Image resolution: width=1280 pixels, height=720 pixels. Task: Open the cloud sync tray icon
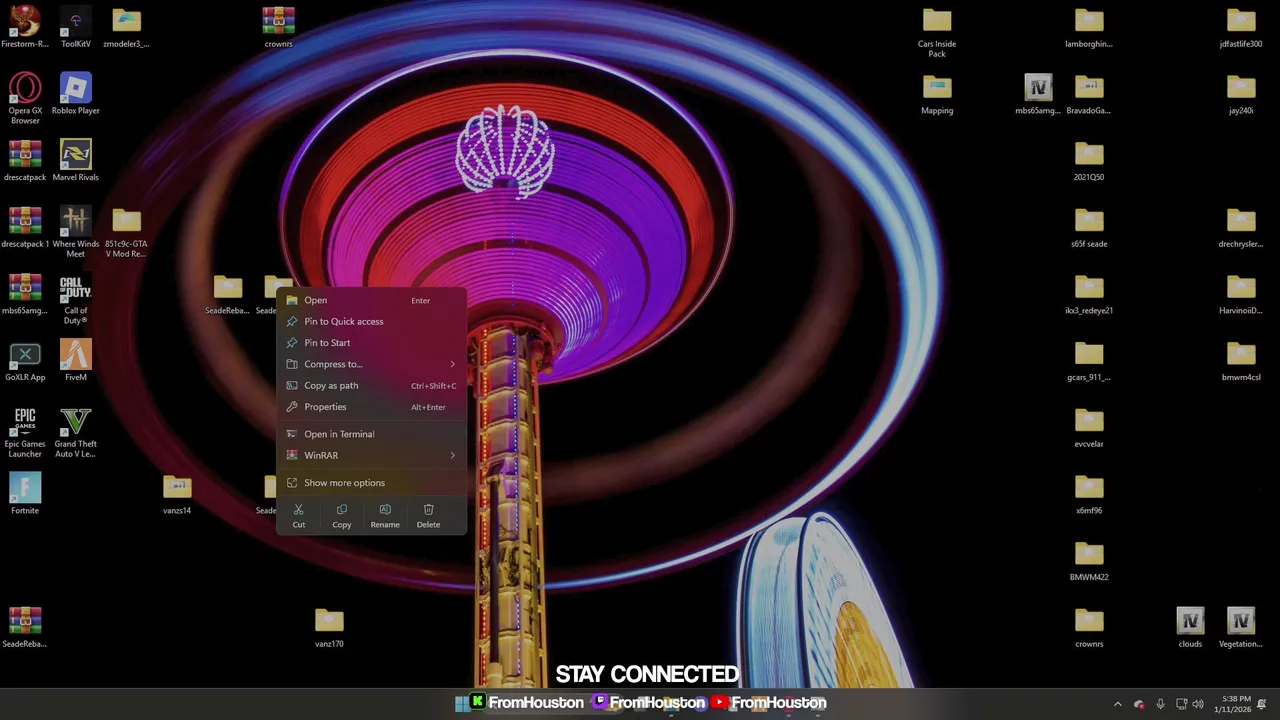click(x=1138, y=704)
